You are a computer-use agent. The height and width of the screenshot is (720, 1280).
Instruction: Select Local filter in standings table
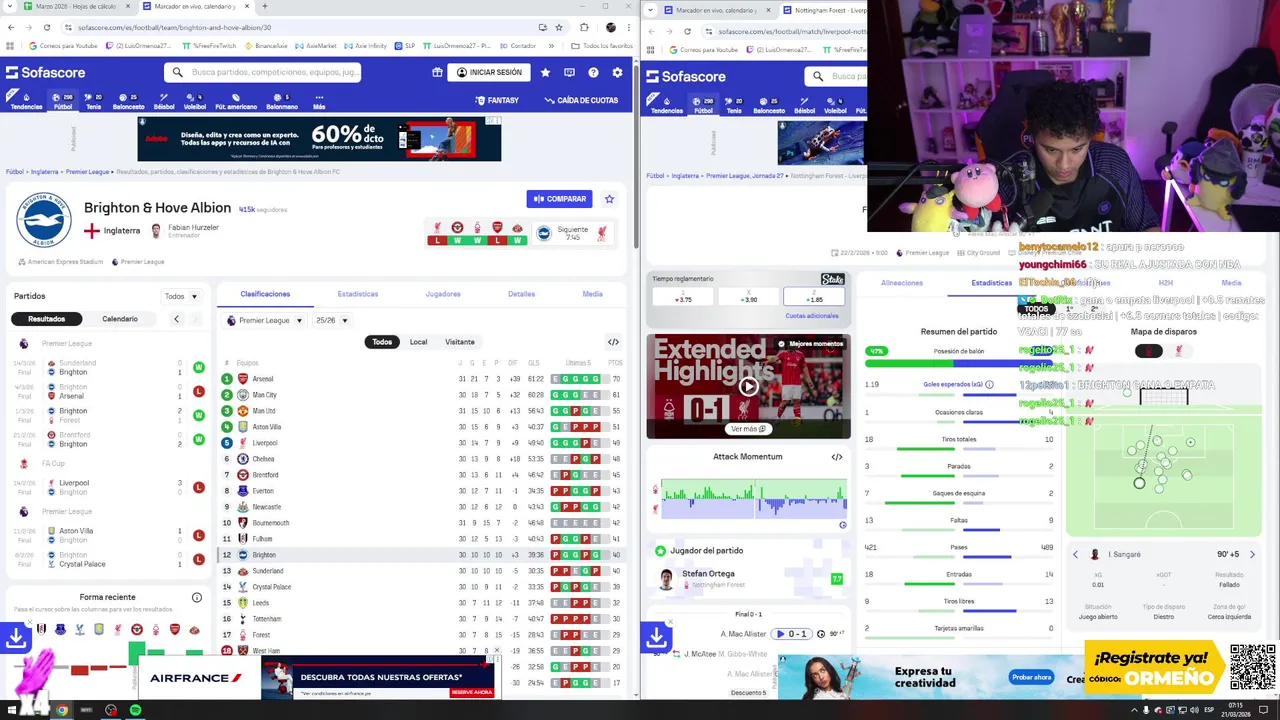click(418, 342)
